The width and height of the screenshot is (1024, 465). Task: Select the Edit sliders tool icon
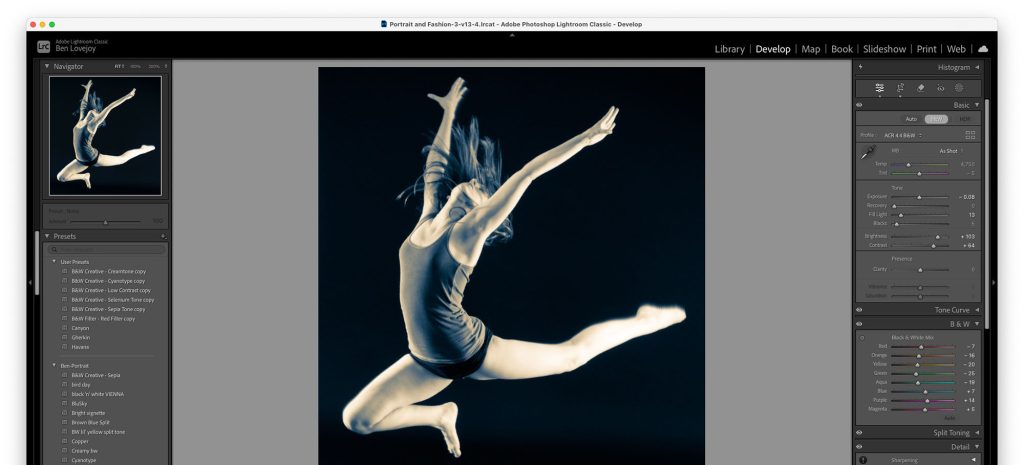click(x=879, y=88)
